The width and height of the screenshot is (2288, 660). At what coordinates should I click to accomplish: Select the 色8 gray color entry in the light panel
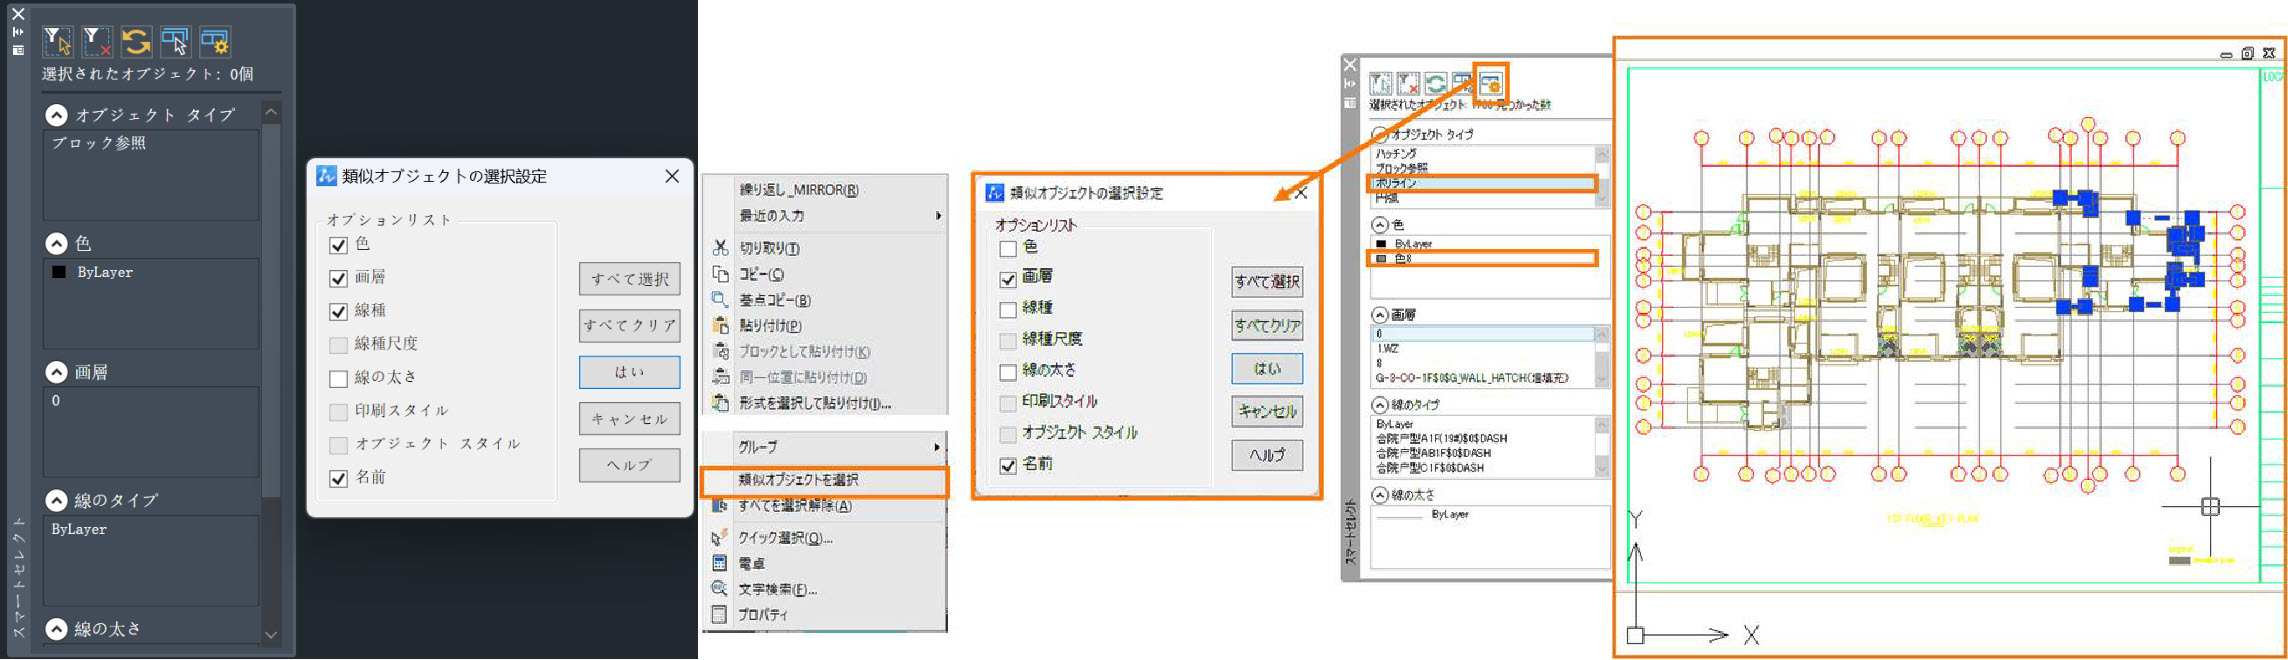coord(1482,258)
